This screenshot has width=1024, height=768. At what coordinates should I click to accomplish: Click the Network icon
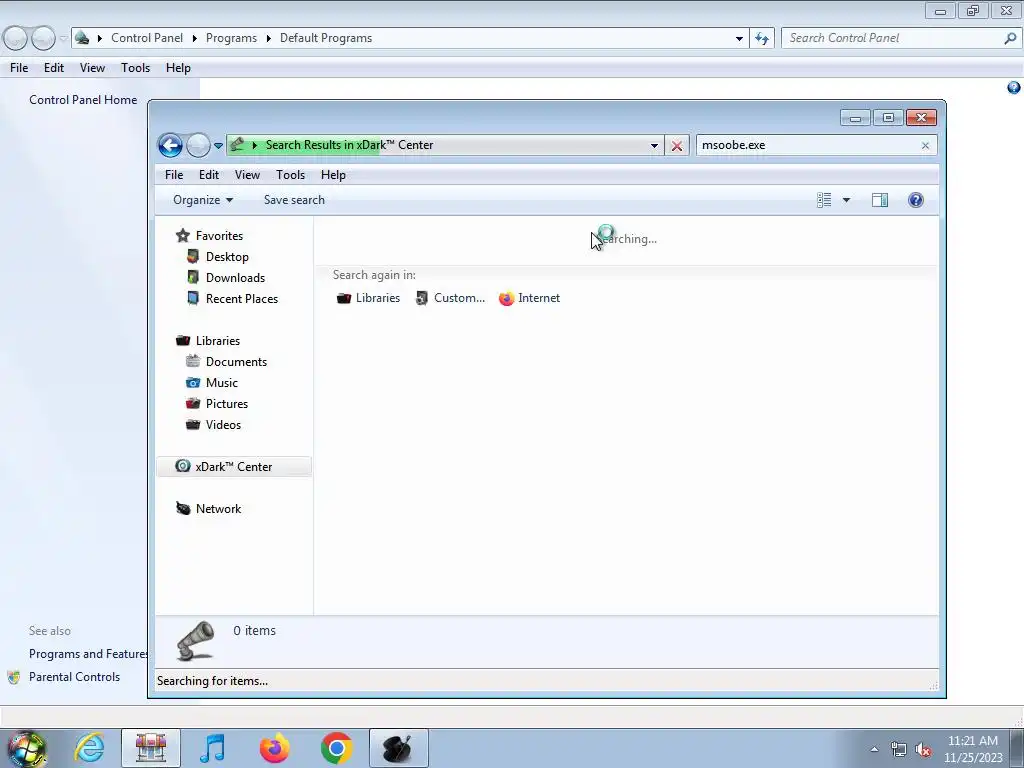click(x=183, y=509)
